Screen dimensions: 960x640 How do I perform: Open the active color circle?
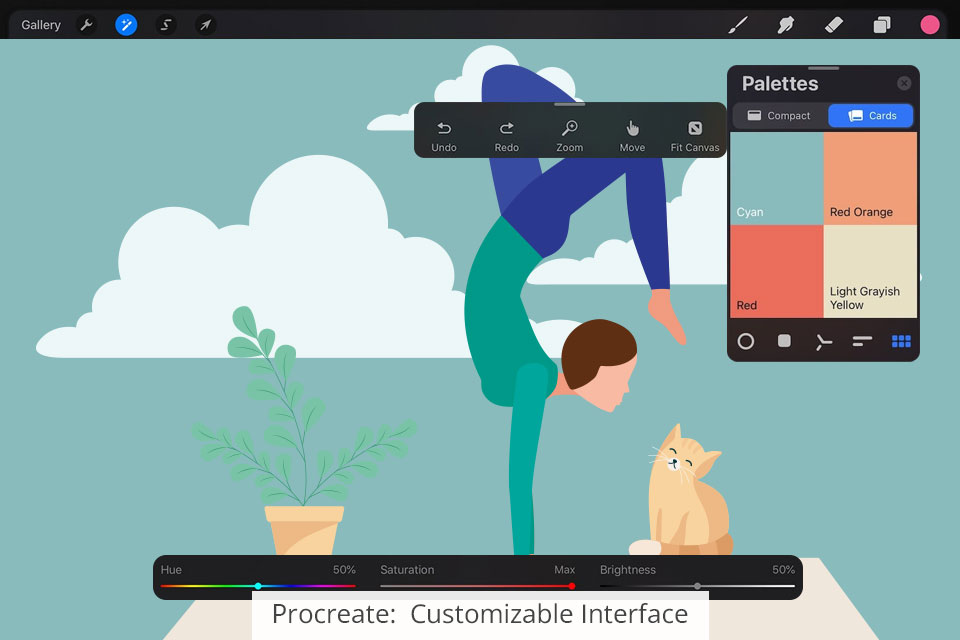click(930, 25)
